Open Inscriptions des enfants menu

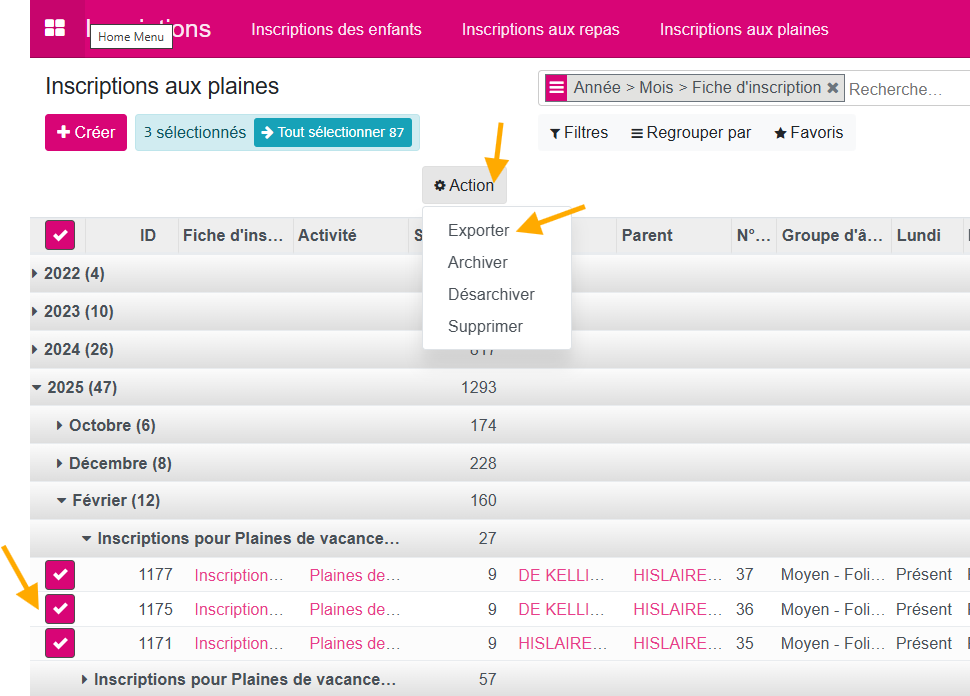tap(336, 29)
